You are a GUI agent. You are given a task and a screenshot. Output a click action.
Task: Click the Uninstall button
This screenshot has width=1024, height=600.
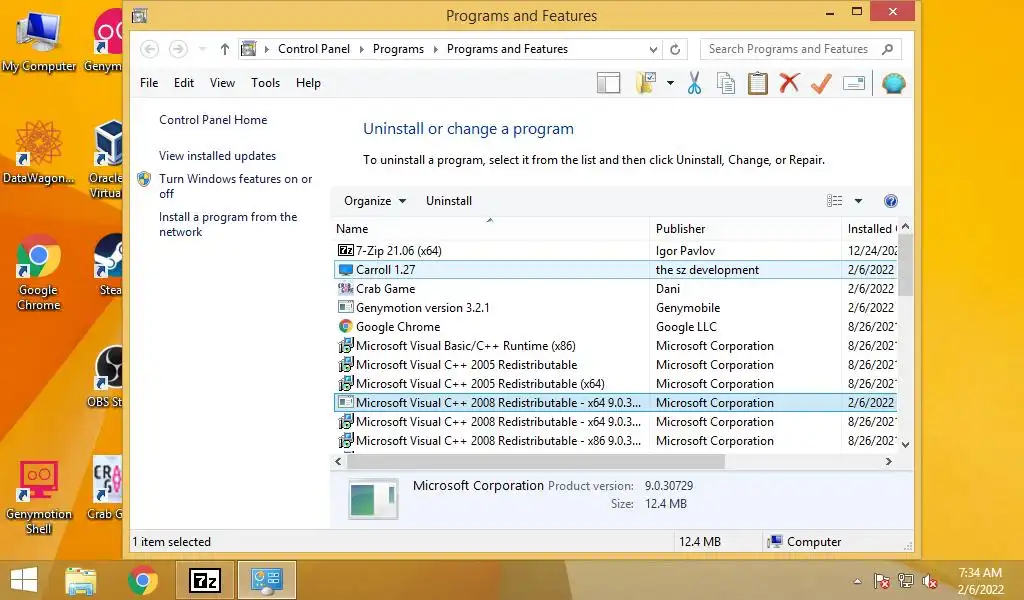click(x=449, y=201)
